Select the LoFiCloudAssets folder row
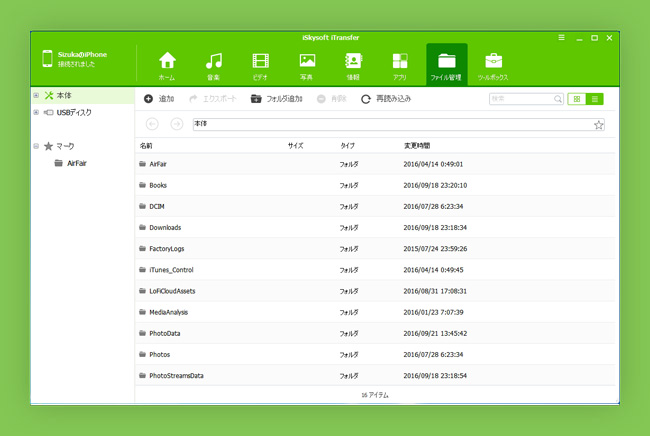Image resolution: width=650 pixels, height=436 pixels. pyautogui.click(x=375, y=291)
